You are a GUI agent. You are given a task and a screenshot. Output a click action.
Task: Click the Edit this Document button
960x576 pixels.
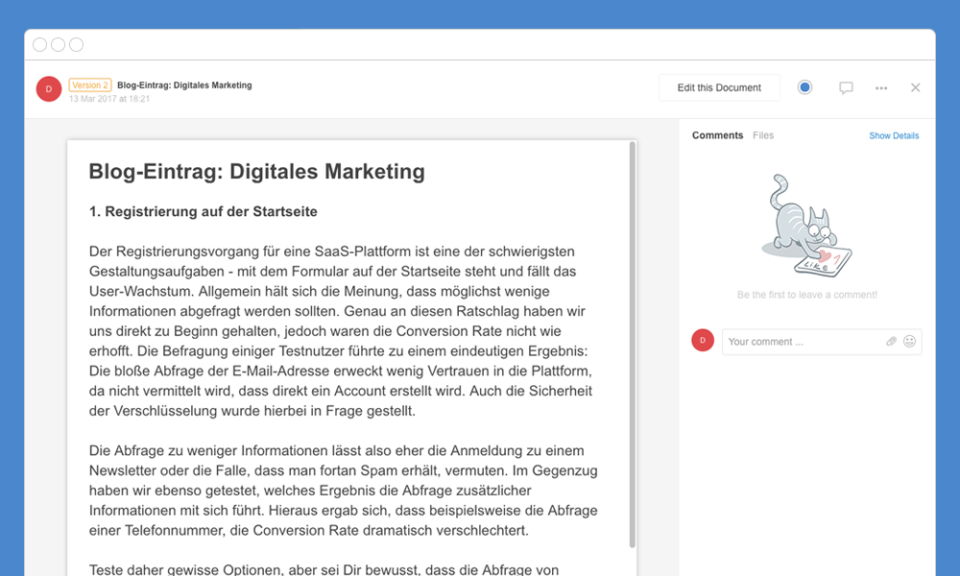pos(719,88)
